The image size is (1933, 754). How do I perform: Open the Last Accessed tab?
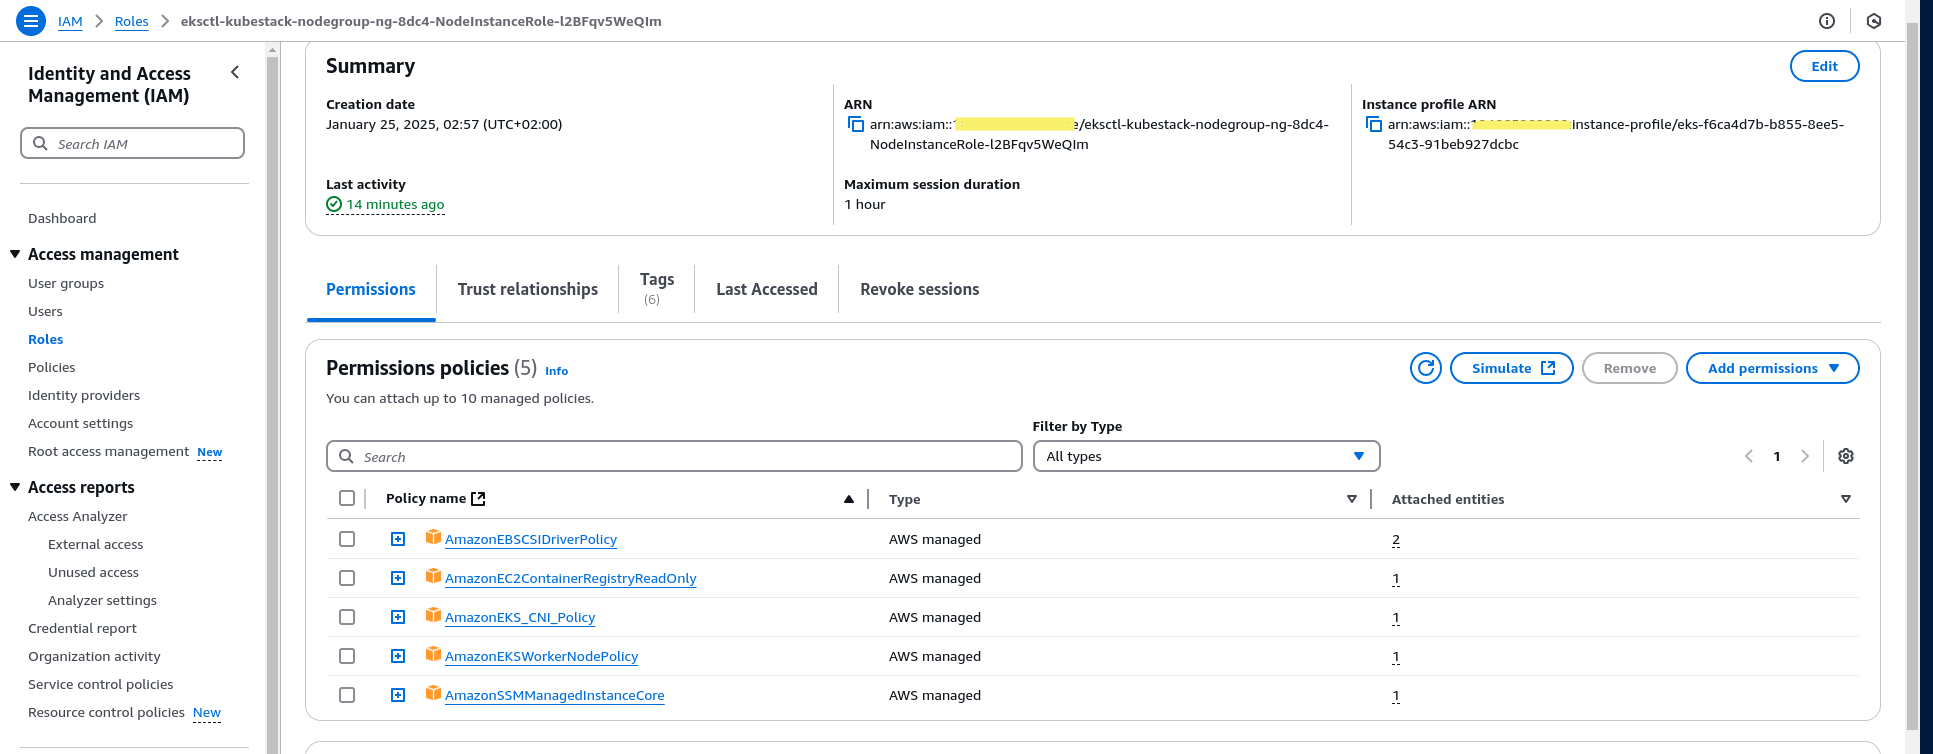click(x=766, y=289)
